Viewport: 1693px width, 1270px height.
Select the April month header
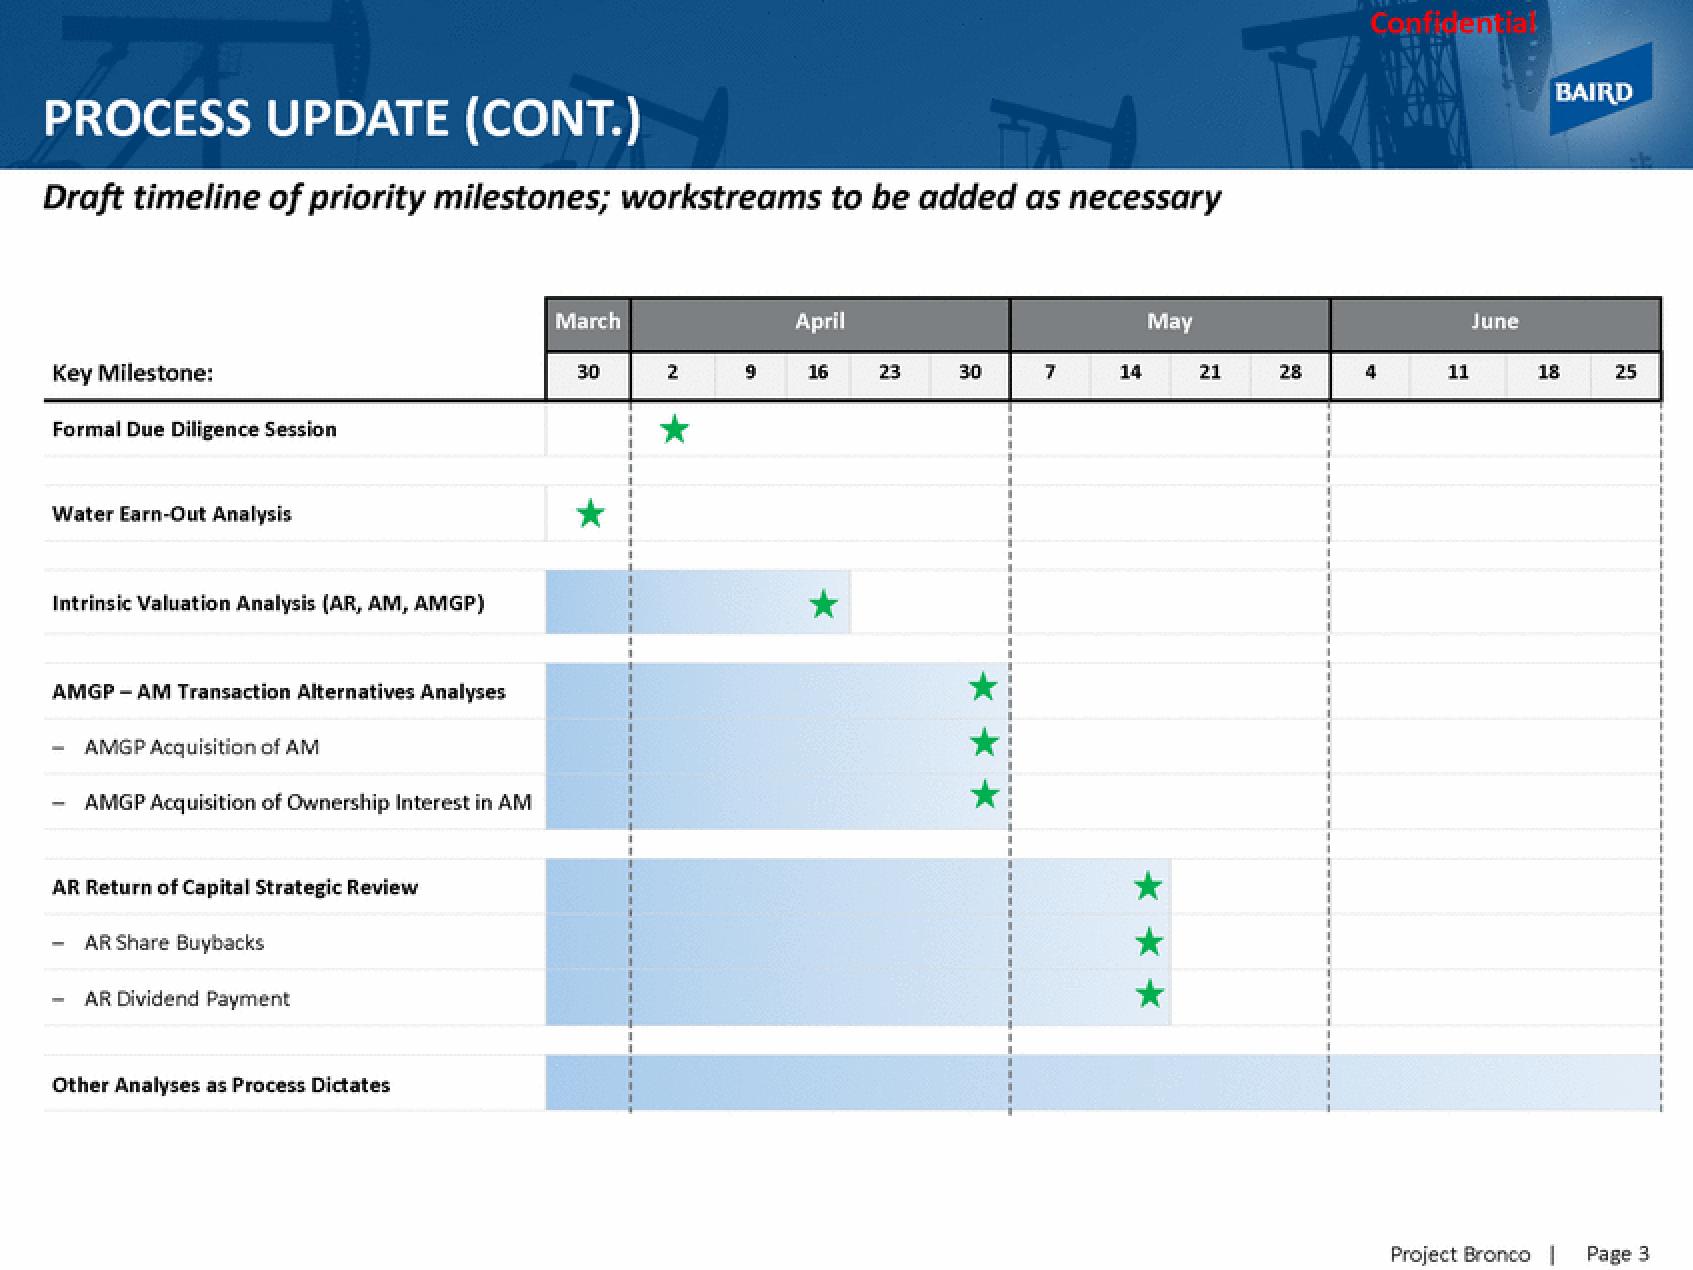click(x=820, y=322)
